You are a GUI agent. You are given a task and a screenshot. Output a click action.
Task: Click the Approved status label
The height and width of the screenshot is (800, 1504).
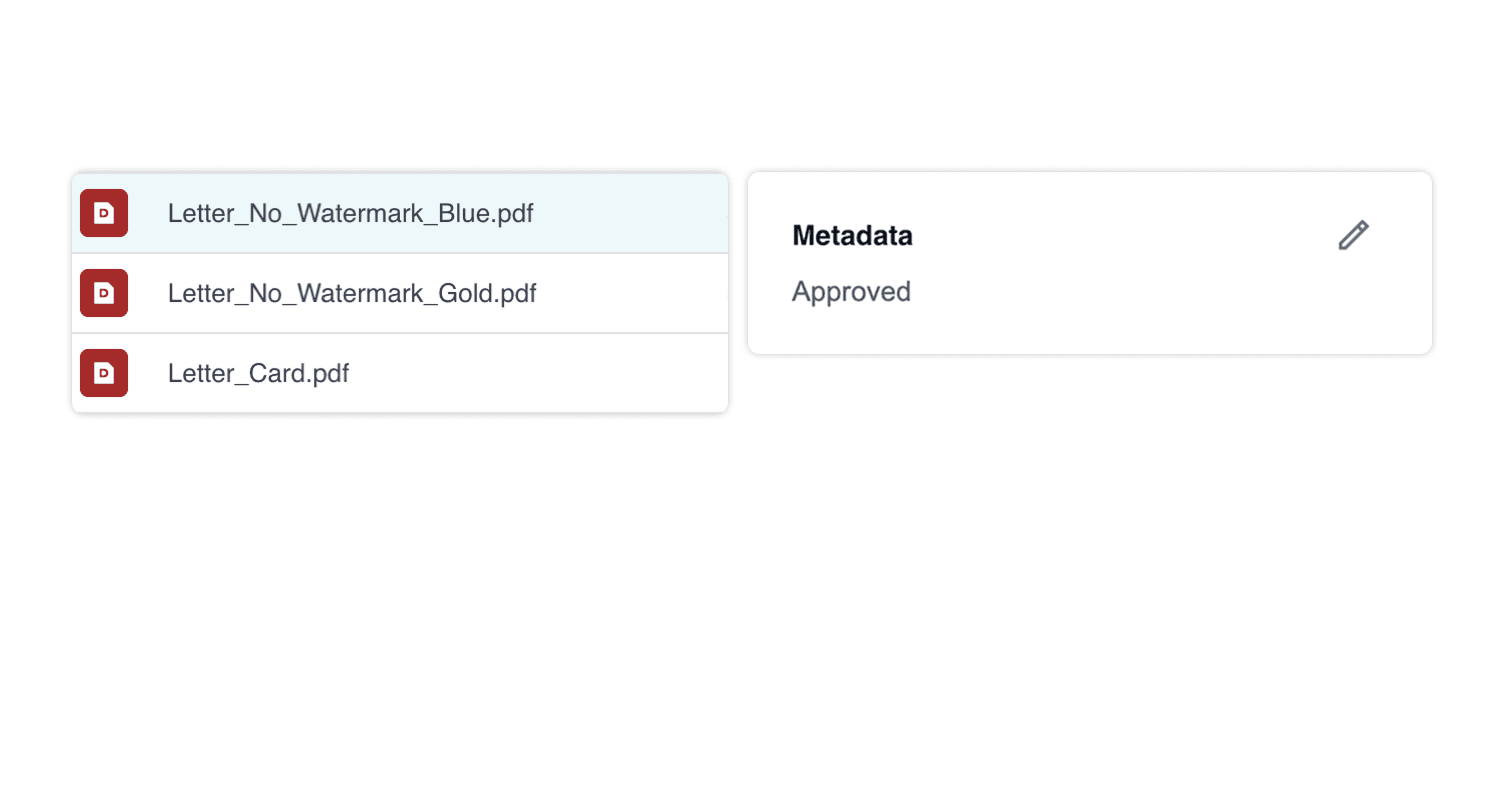pyautogui.click(x=850, y=292)
